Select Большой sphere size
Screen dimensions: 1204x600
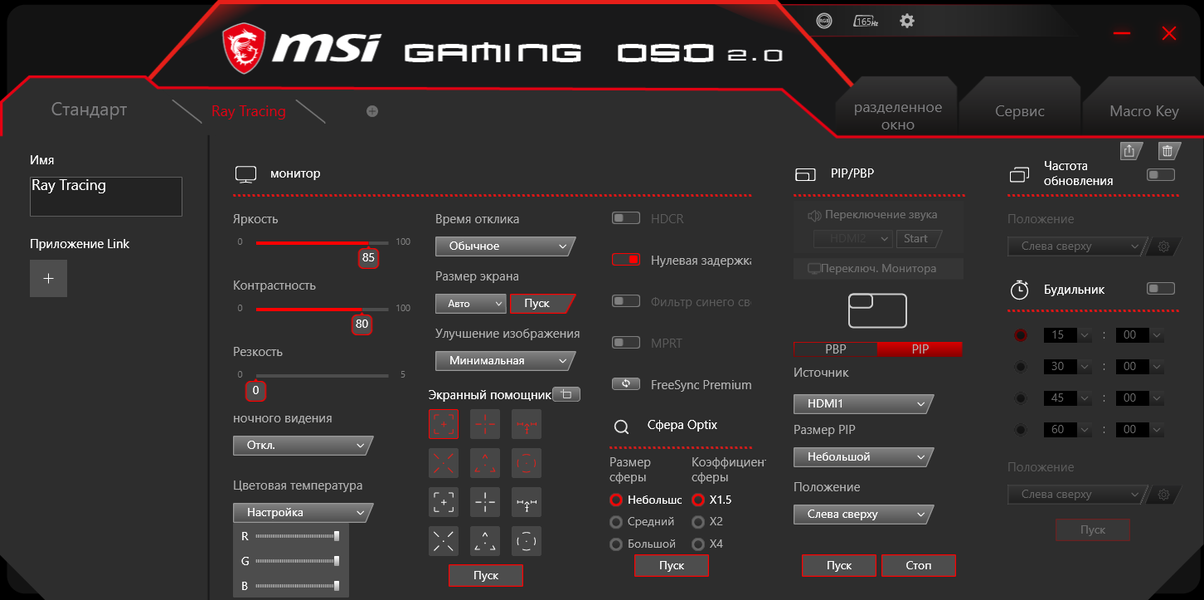(616, 544)
